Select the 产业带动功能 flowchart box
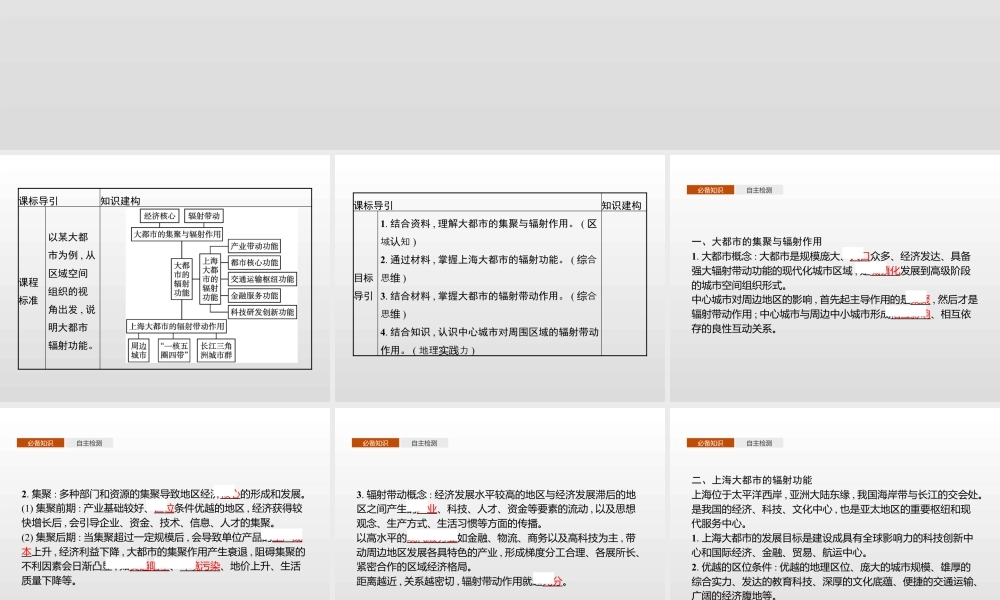The width and height of the screenshot is (1000, 600). point(255,247)
